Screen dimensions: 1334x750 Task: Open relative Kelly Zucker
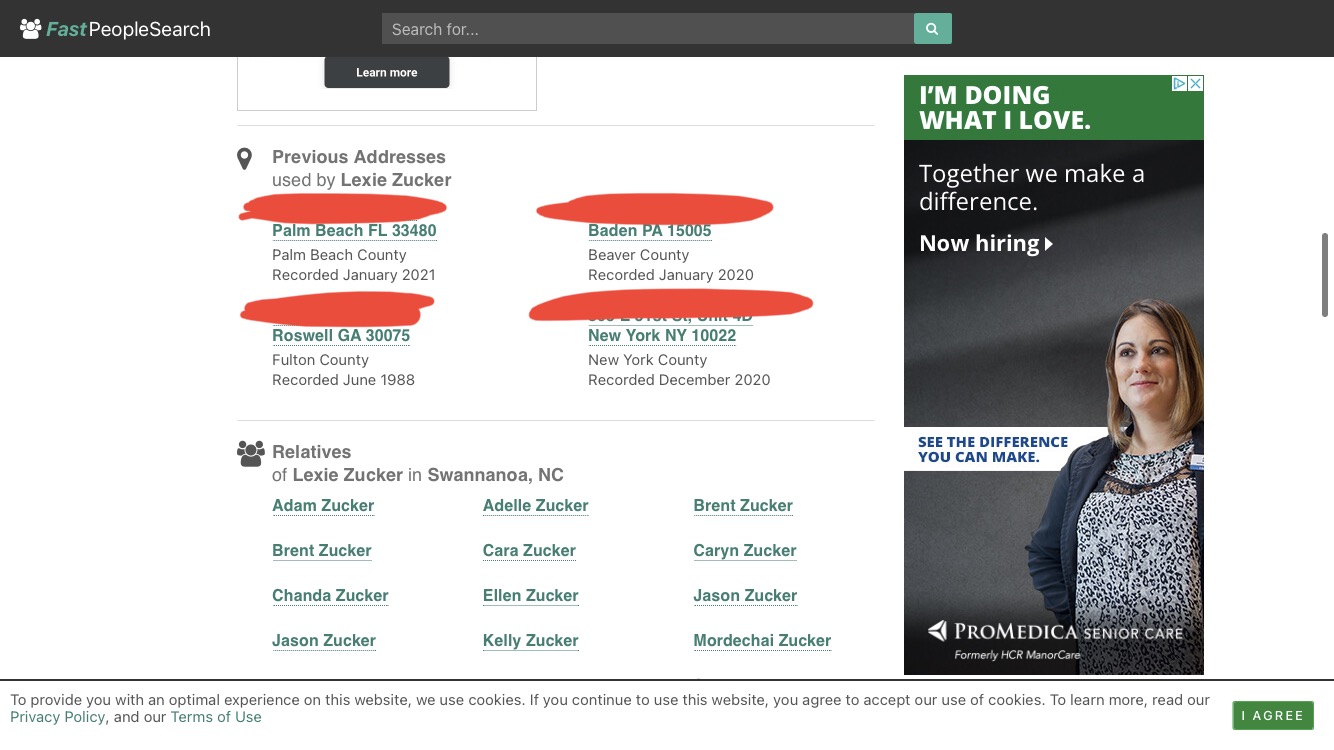(x=531, y=641)
